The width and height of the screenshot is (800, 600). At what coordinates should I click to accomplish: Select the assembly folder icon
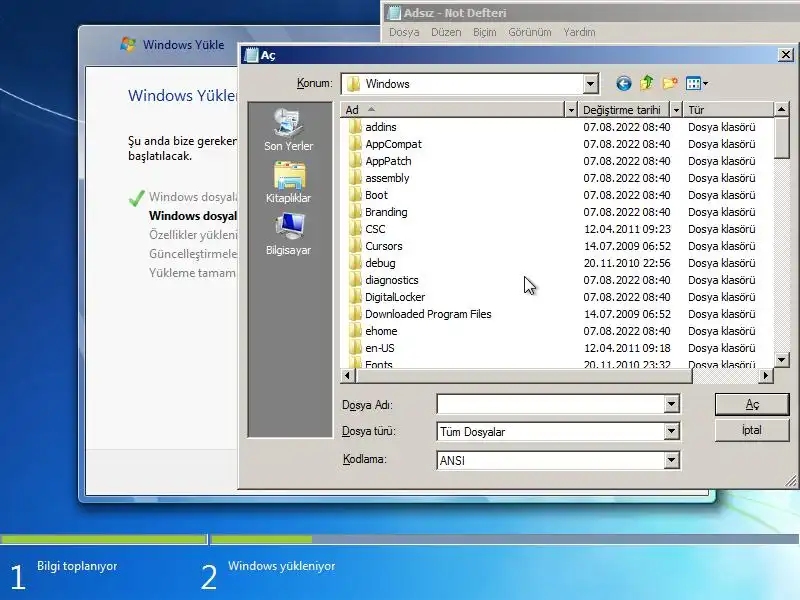[x=355, y=178]
